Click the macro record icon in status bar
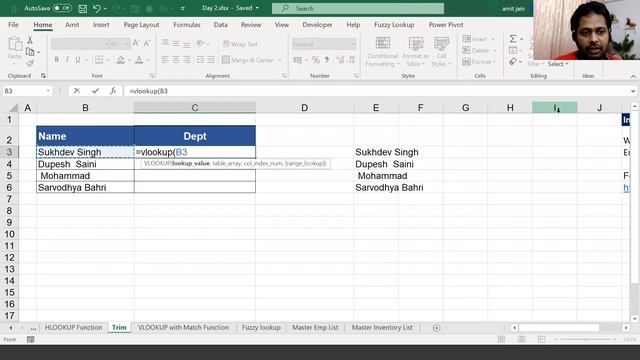Screen dimensions: 640x360 (x=31, y=339)
